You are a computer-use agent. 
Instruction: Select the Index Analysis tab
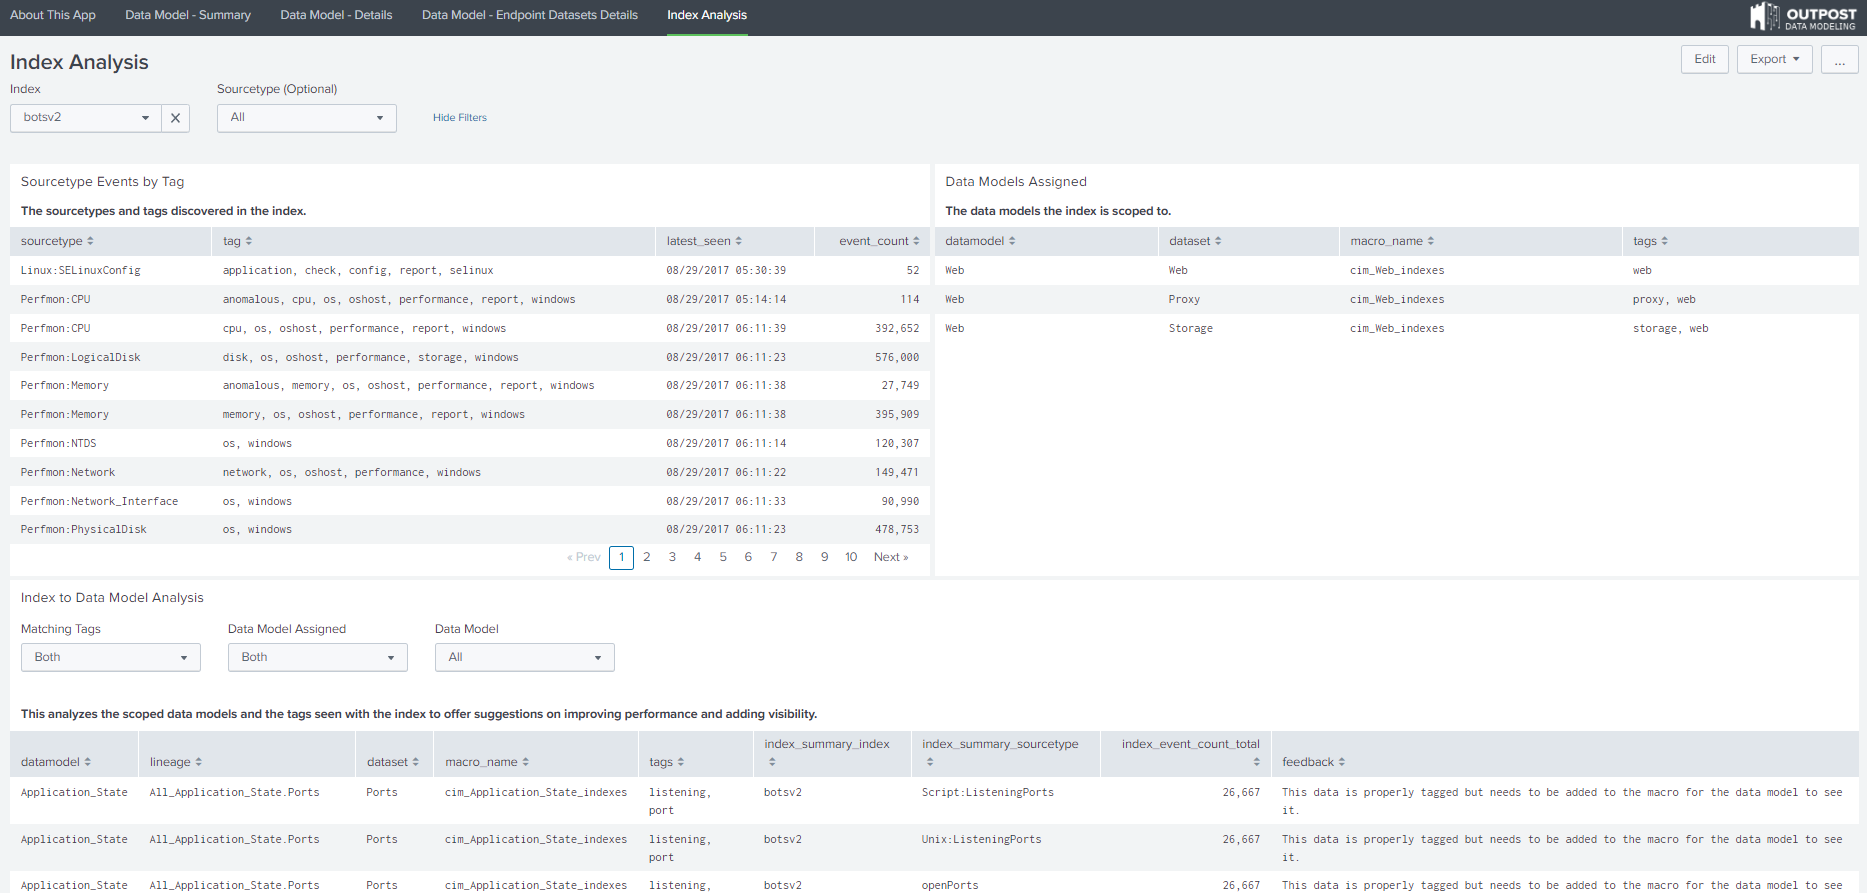pos(707,15)
